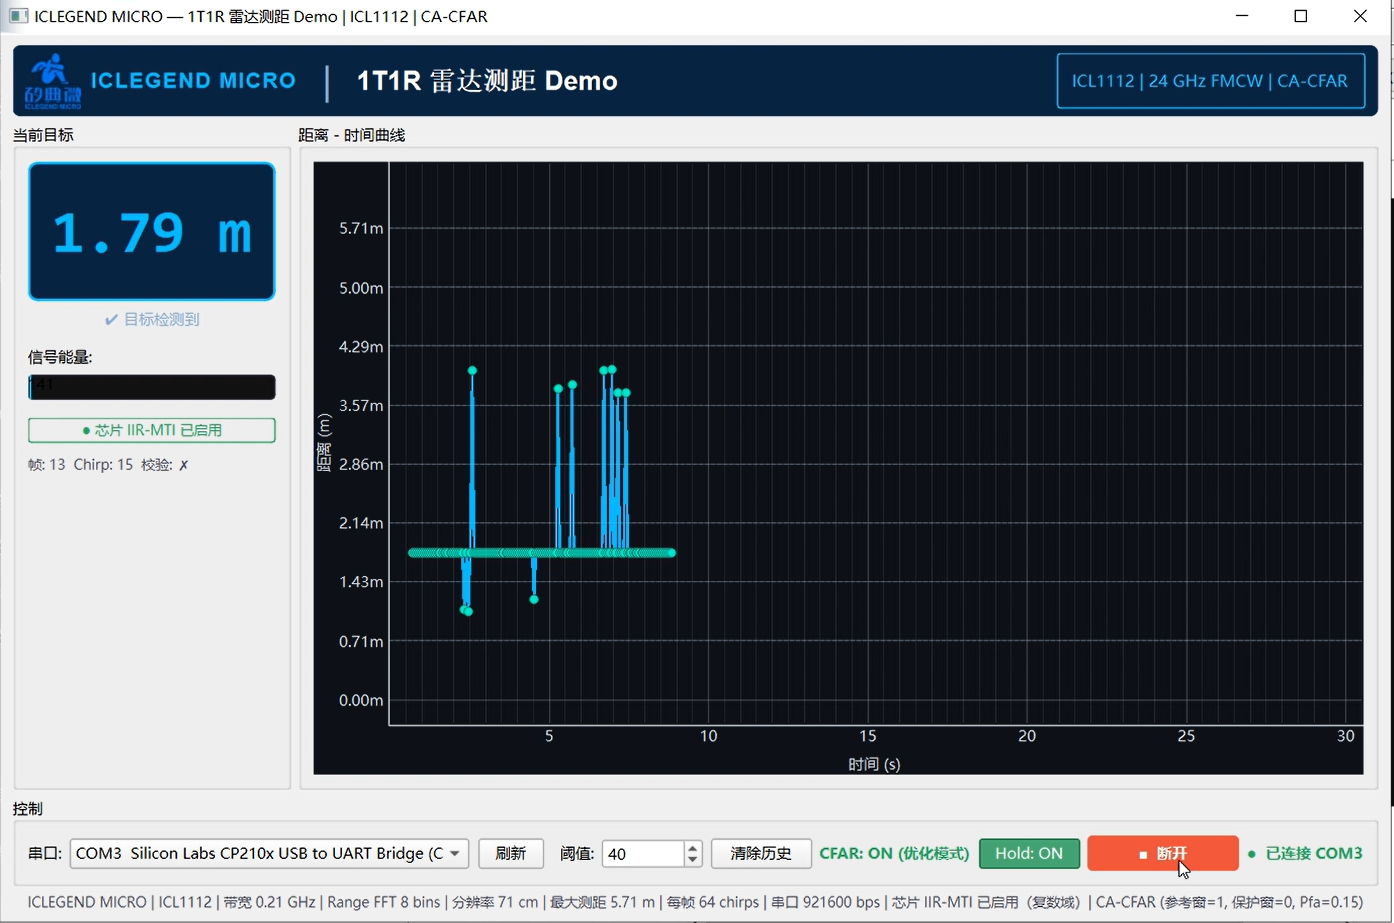The width and height of the screenshot is (1394, 923).
Task: Click the target detected checkmark icon
Action: [x=111, y=320]
